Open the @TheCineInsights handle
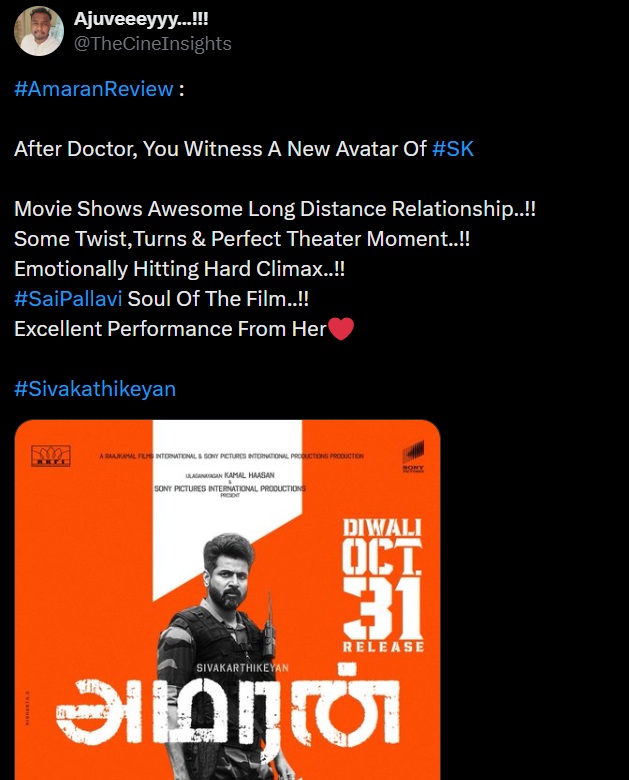 pyautogui.click(x=153, y=43)
